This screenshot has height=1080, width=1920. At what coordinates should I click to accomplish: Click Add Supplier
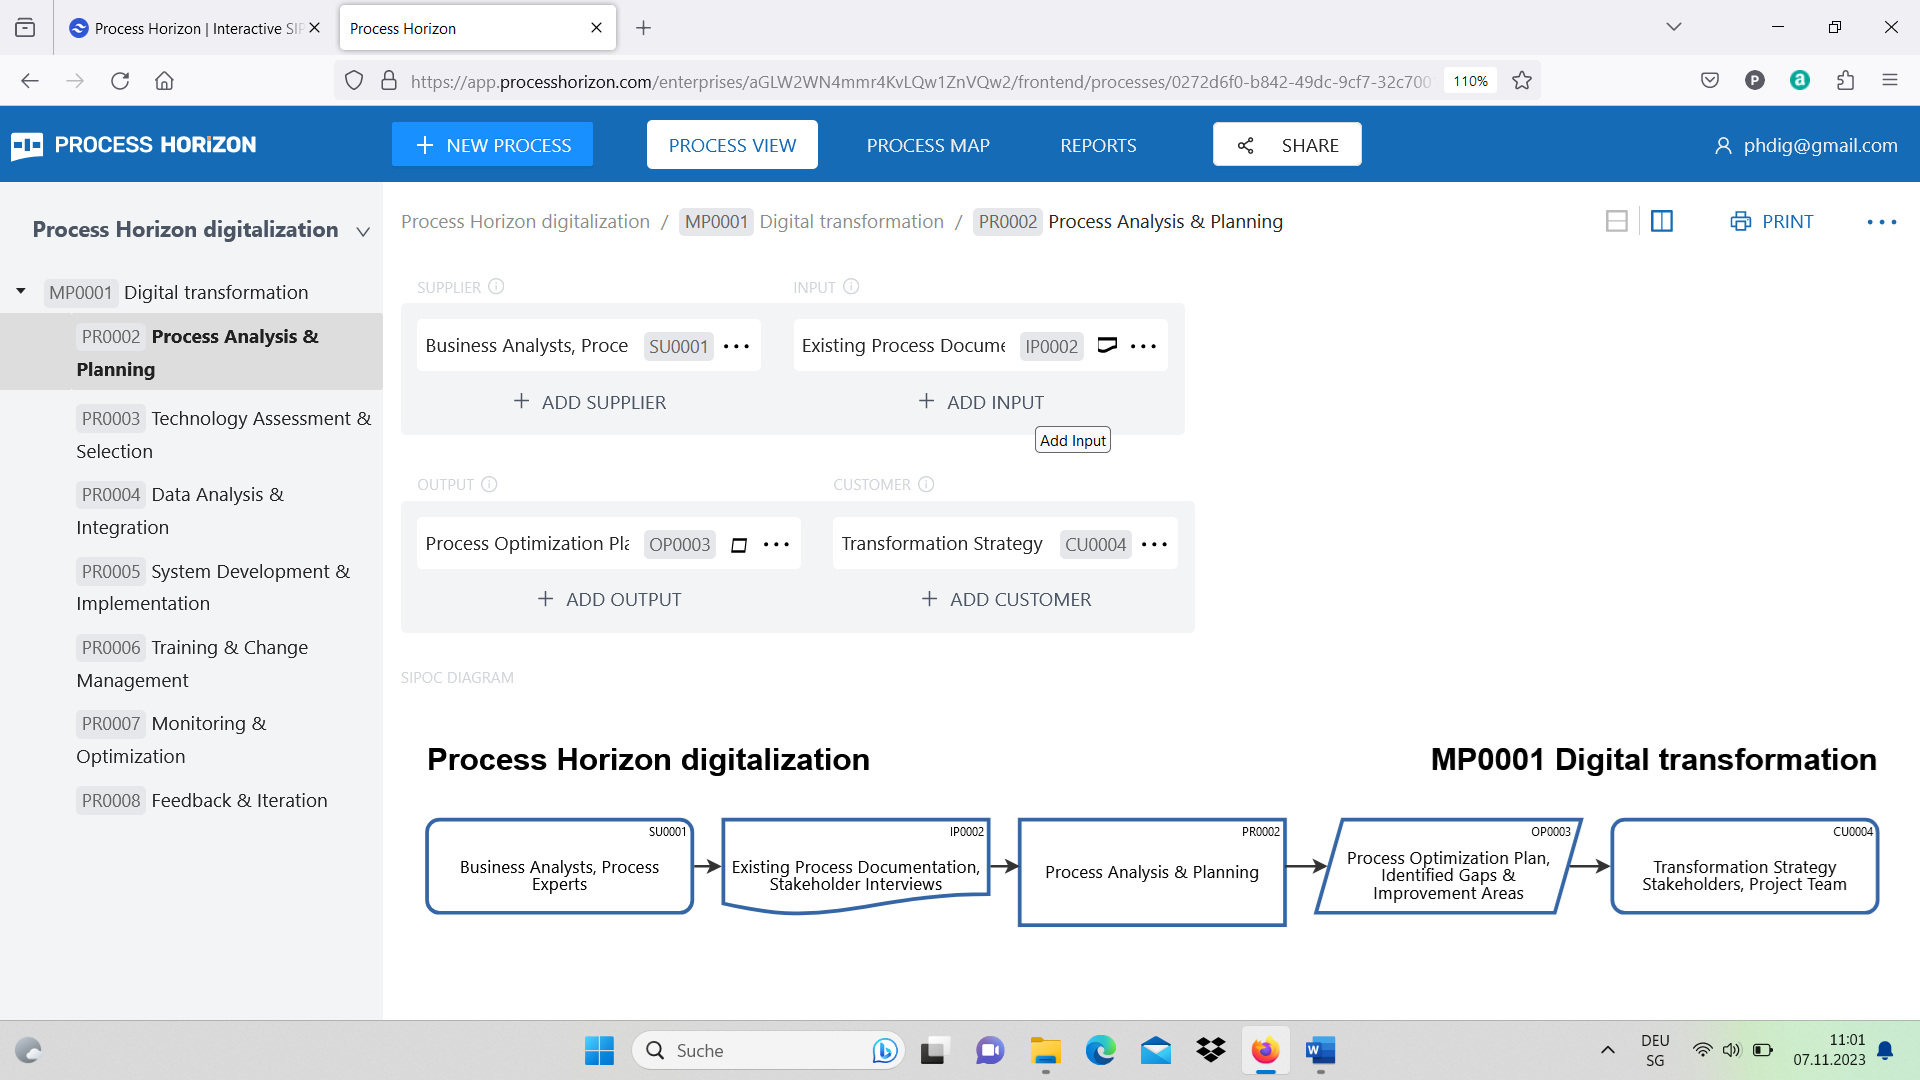(x=590, y=402)
